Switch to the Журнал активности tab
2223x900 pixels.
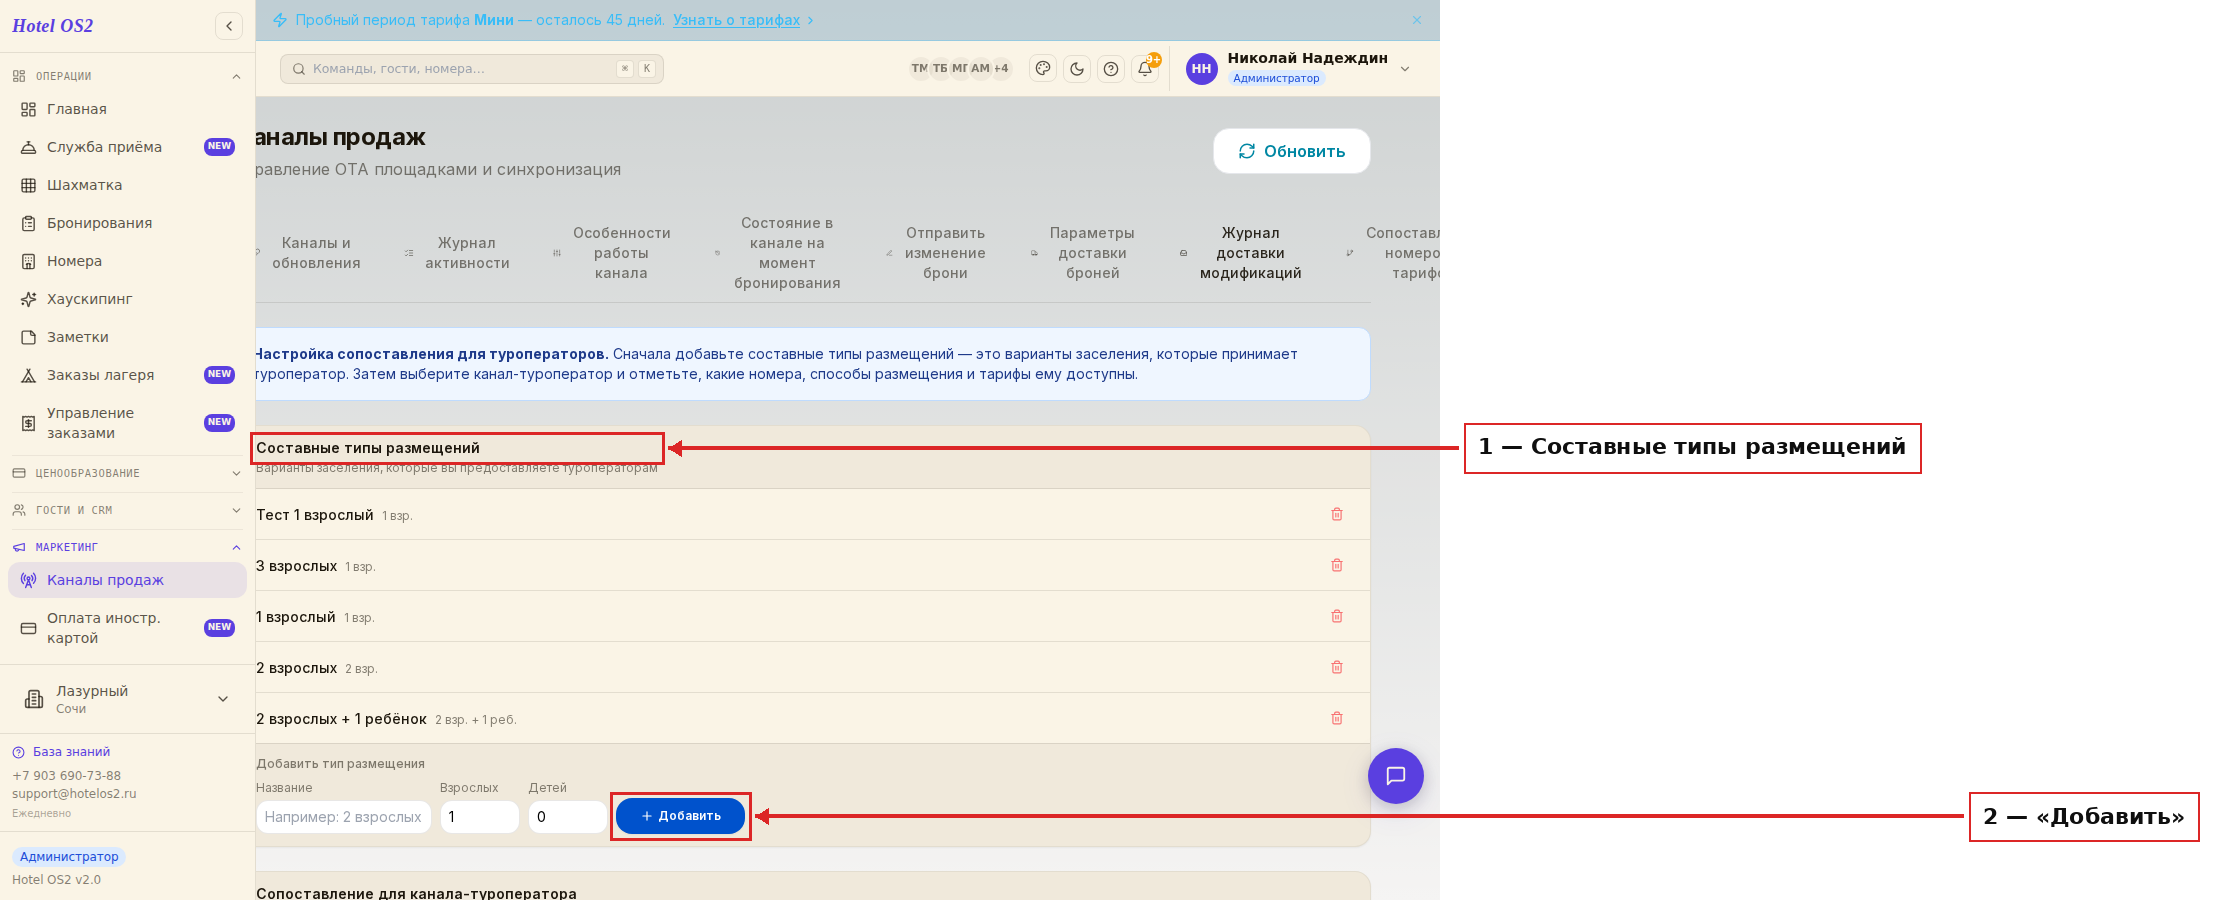pyautogui.click(x=467, y=253)
